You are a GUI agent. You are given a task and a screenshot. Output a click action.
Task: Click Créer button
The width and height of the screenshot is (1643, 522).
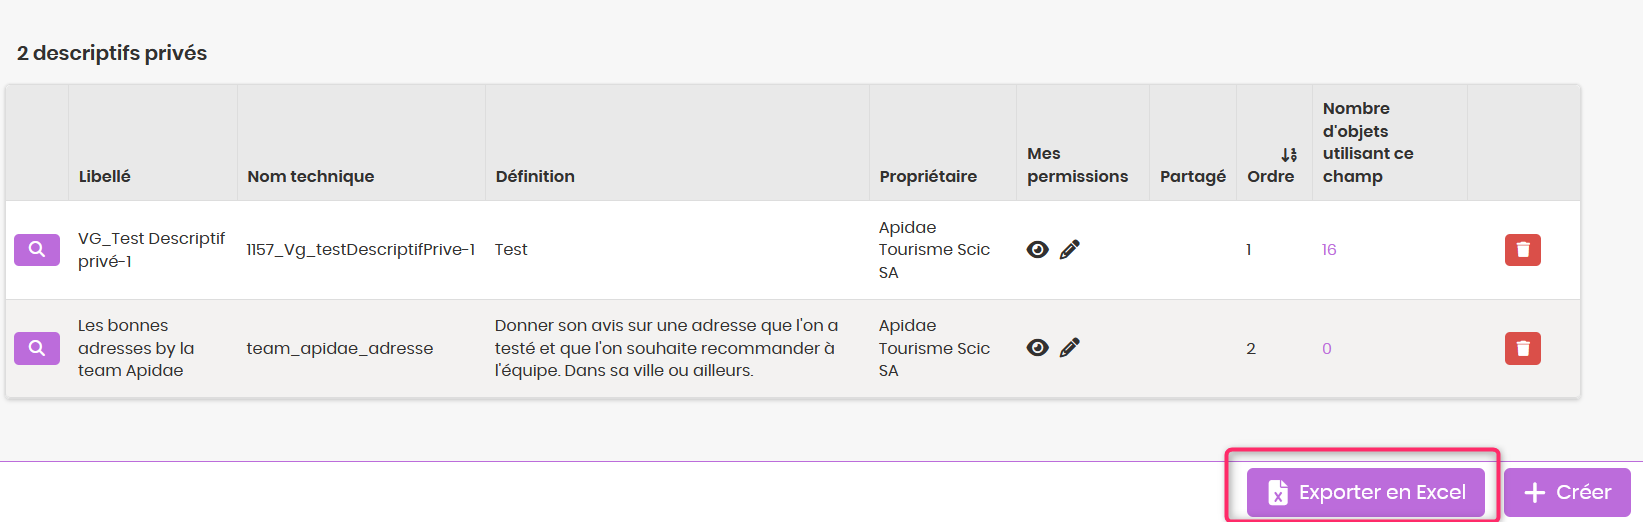click(x=1567, y=492)
